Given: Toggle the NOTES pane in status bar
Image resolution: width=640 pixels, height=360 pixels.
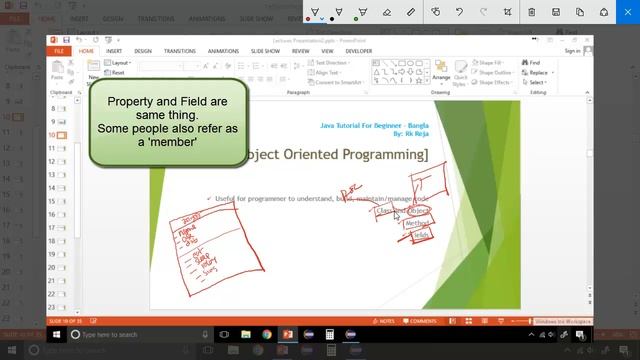Looking at the screenshot, I should tap(383, 321).
